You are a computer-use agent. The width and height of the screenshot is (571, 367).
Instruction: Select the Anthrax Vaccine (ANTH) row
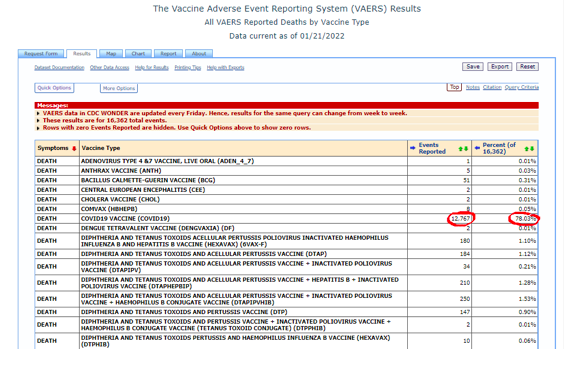(x=286, y=171)
